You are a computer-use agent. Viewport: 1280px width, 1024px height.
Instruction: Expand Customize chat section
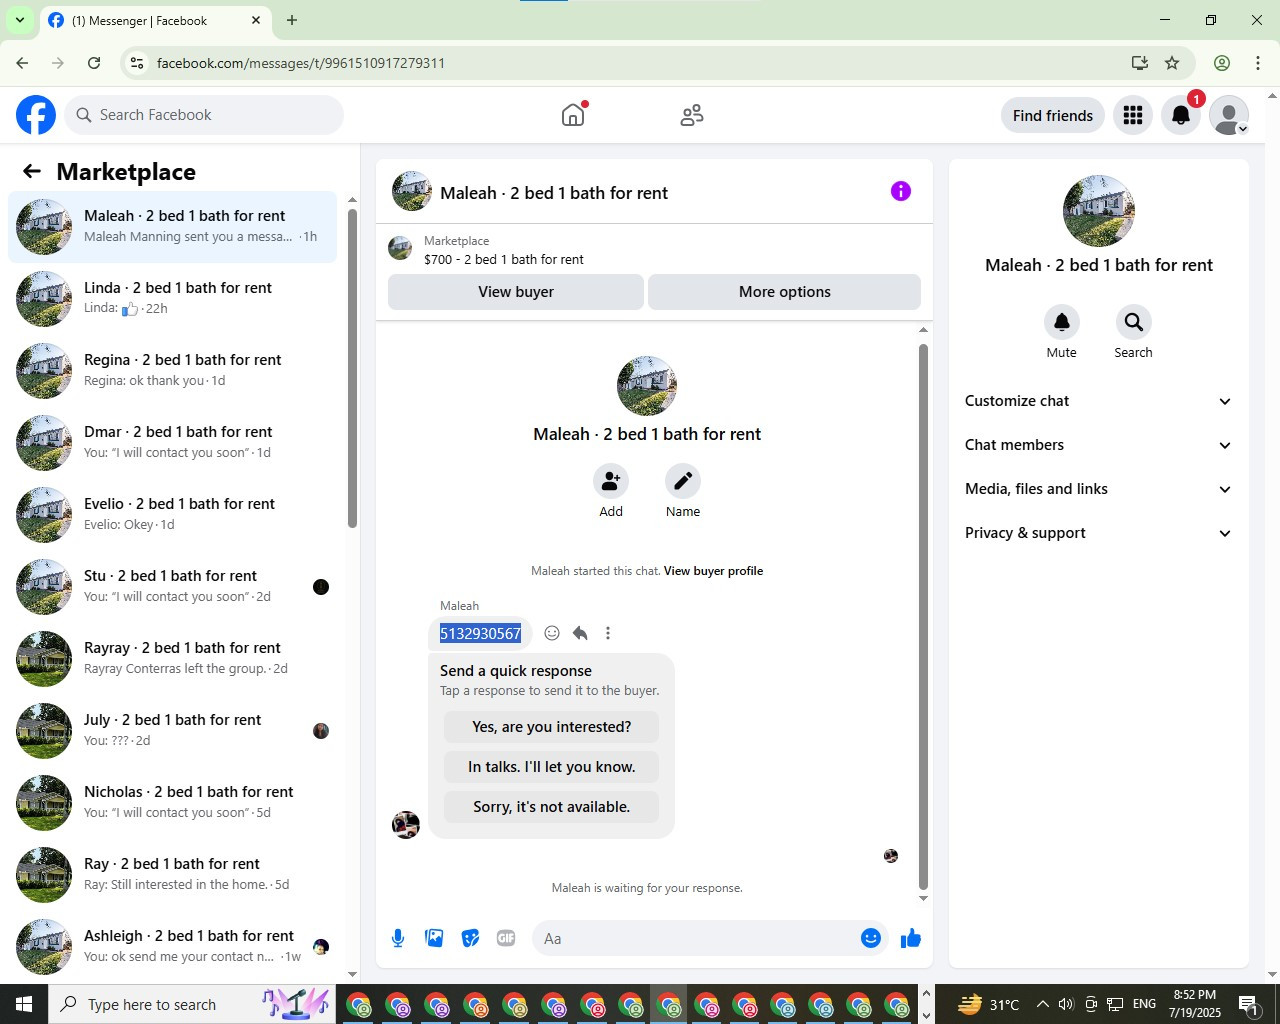coord(1098,401)
